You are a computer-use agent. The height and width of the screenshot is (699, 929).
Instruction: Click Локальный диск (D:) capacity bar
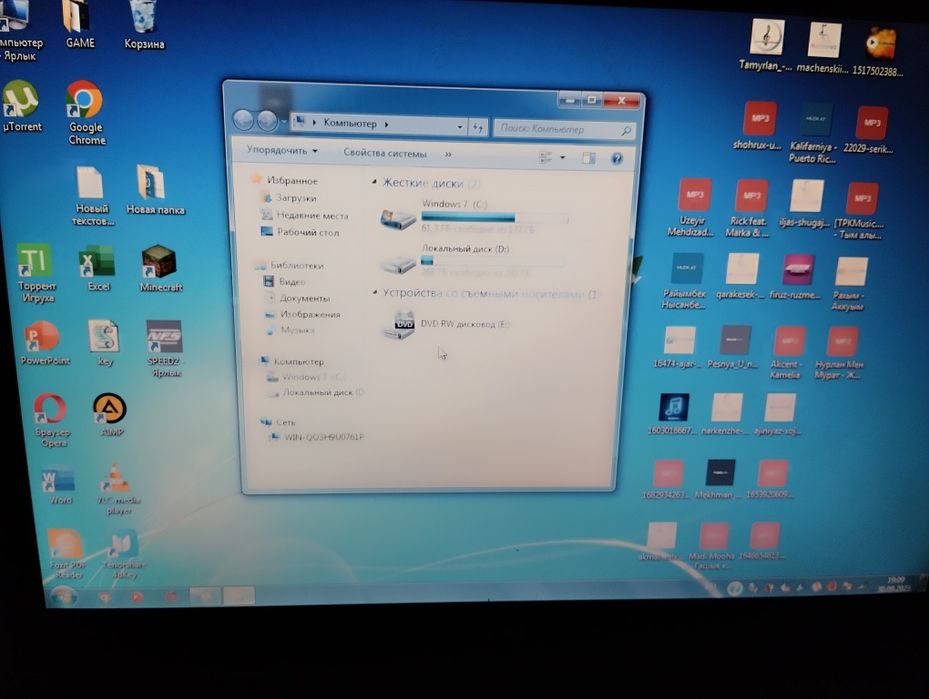493,261
